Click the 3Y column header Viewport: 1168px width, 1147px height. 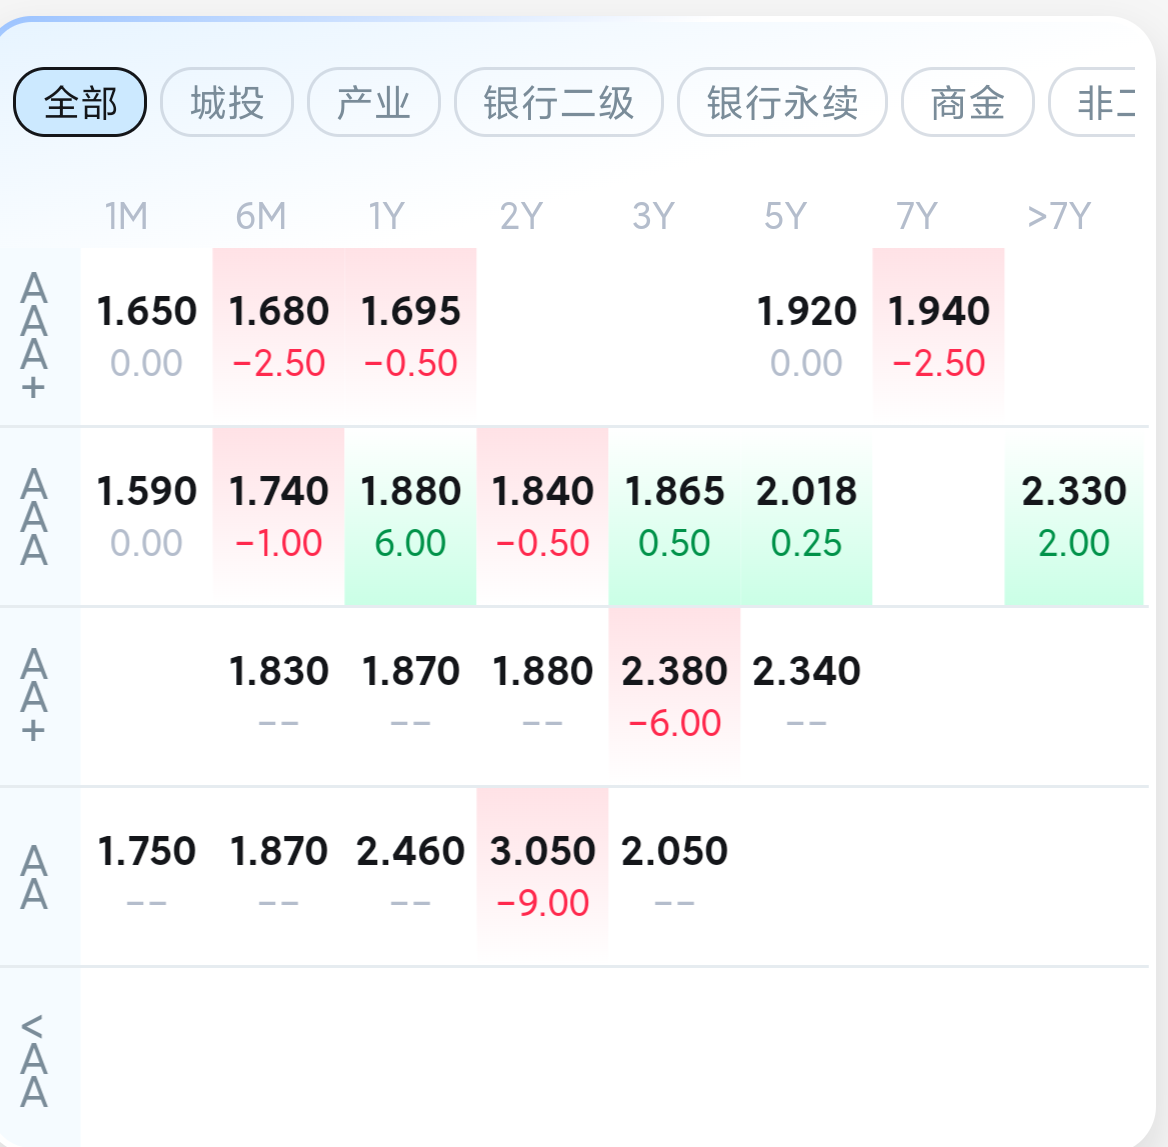[654, 216]
